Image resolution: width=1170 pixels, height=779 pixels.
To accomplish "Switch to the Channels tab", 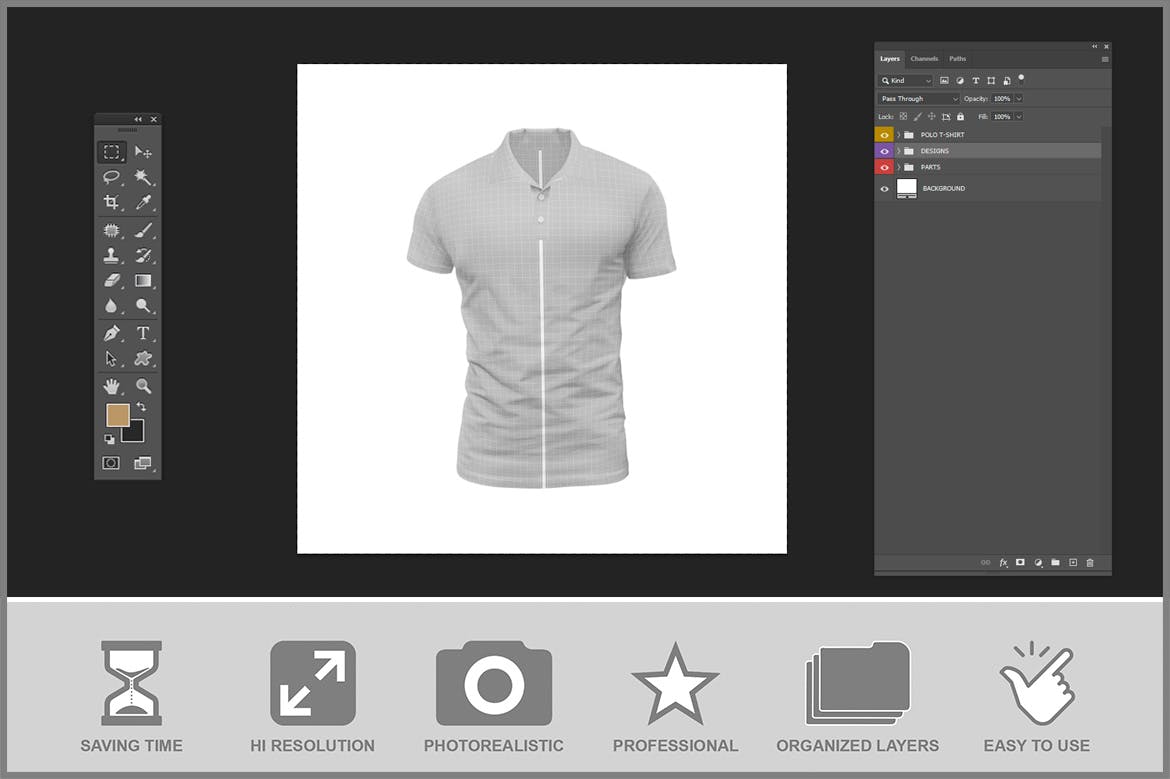I will coord(924,58).
